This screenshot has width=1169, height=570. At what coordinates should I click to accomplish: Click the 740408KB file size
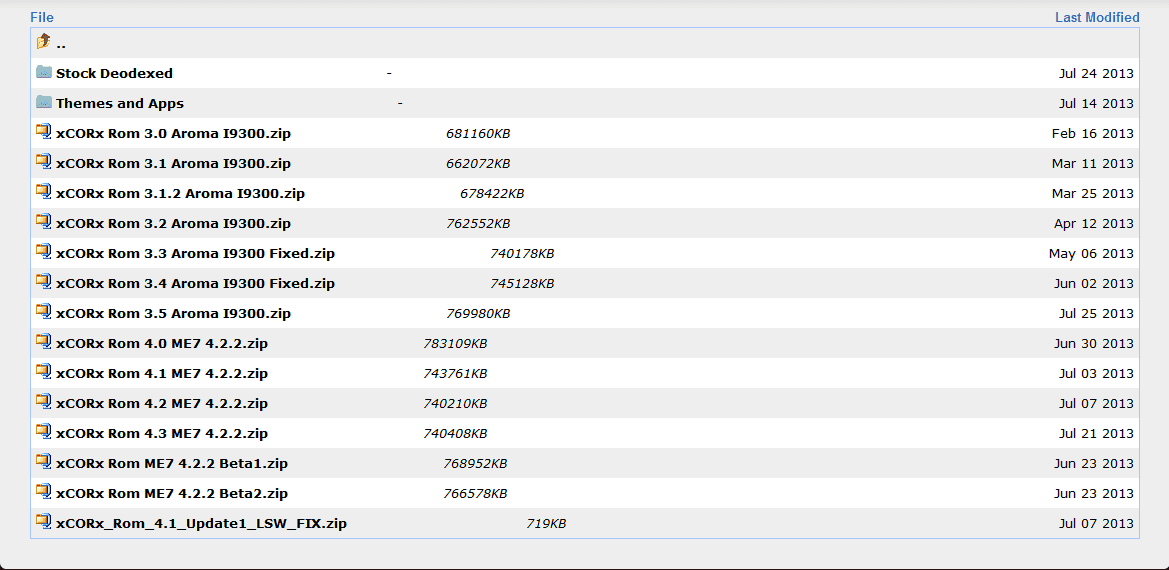click(455, 434)
